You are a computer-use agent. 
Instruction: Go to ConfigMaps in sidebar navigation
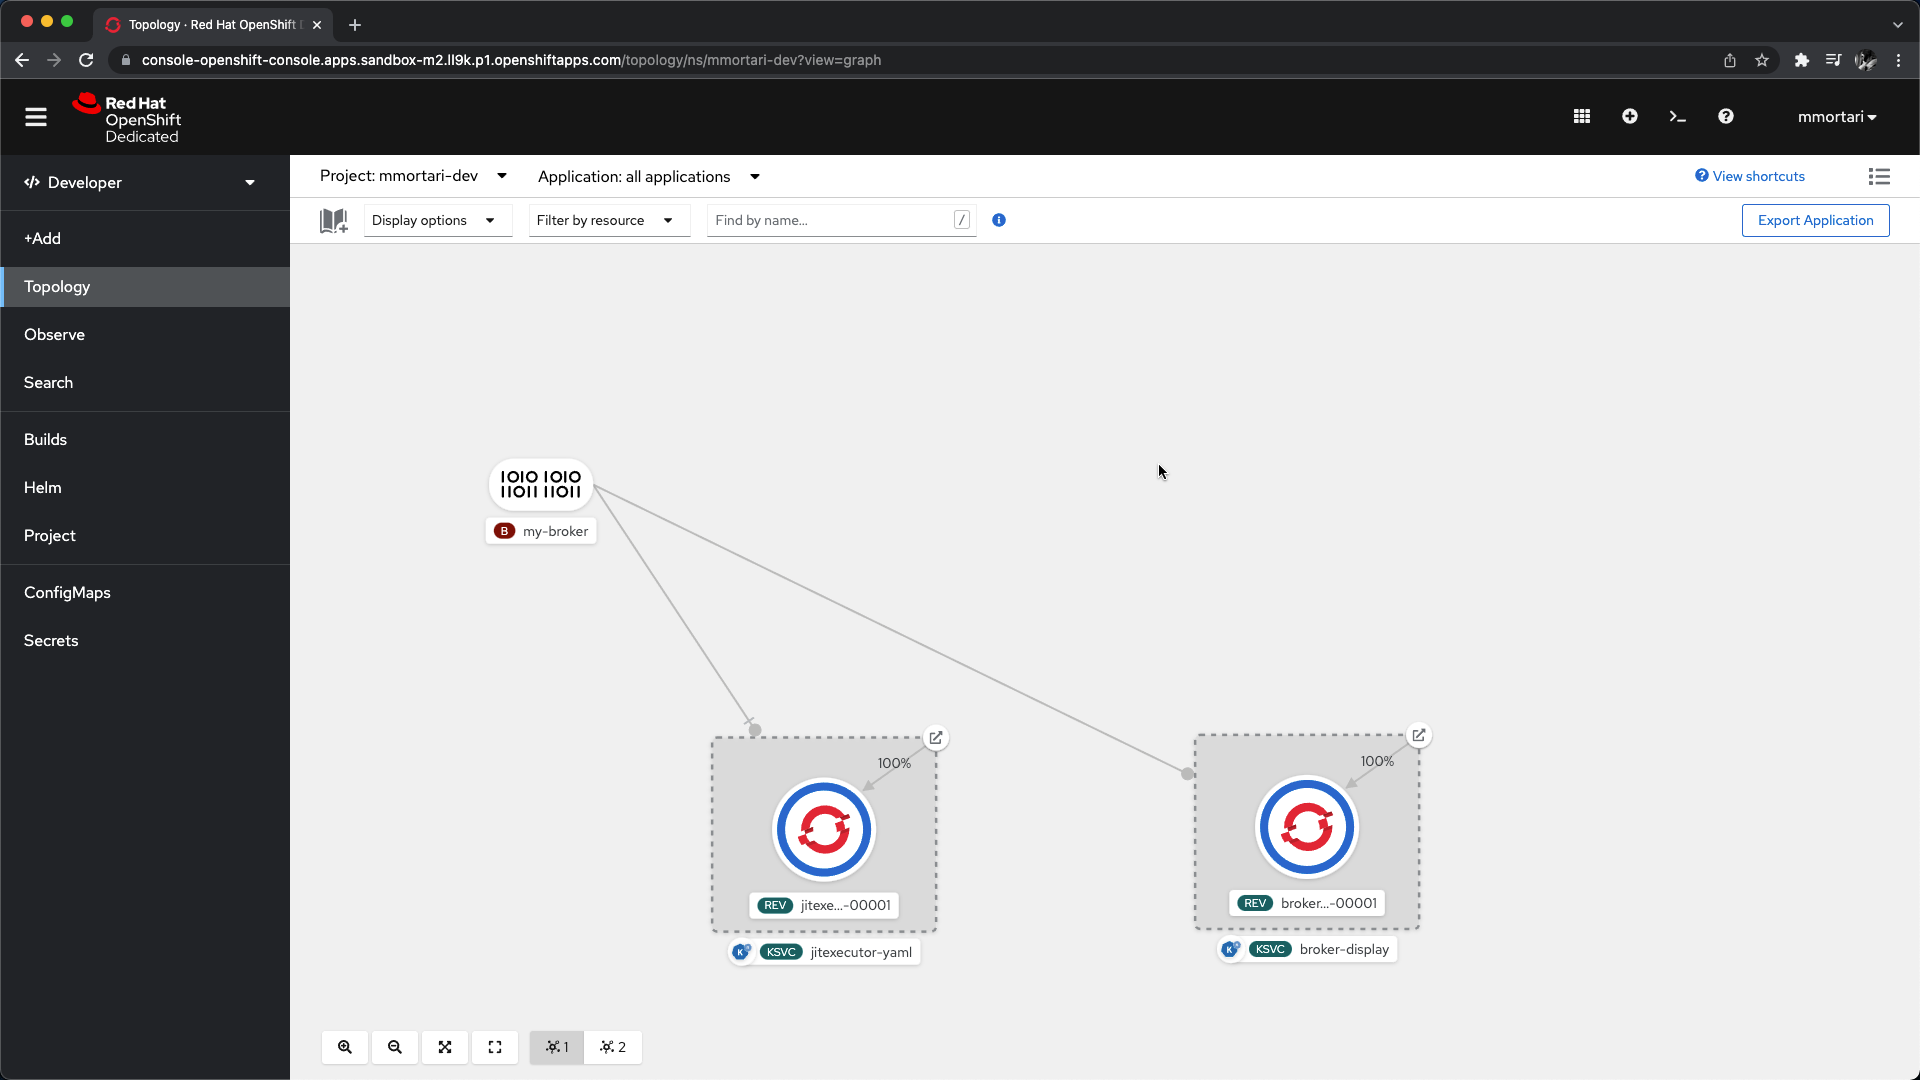[67, 593]
